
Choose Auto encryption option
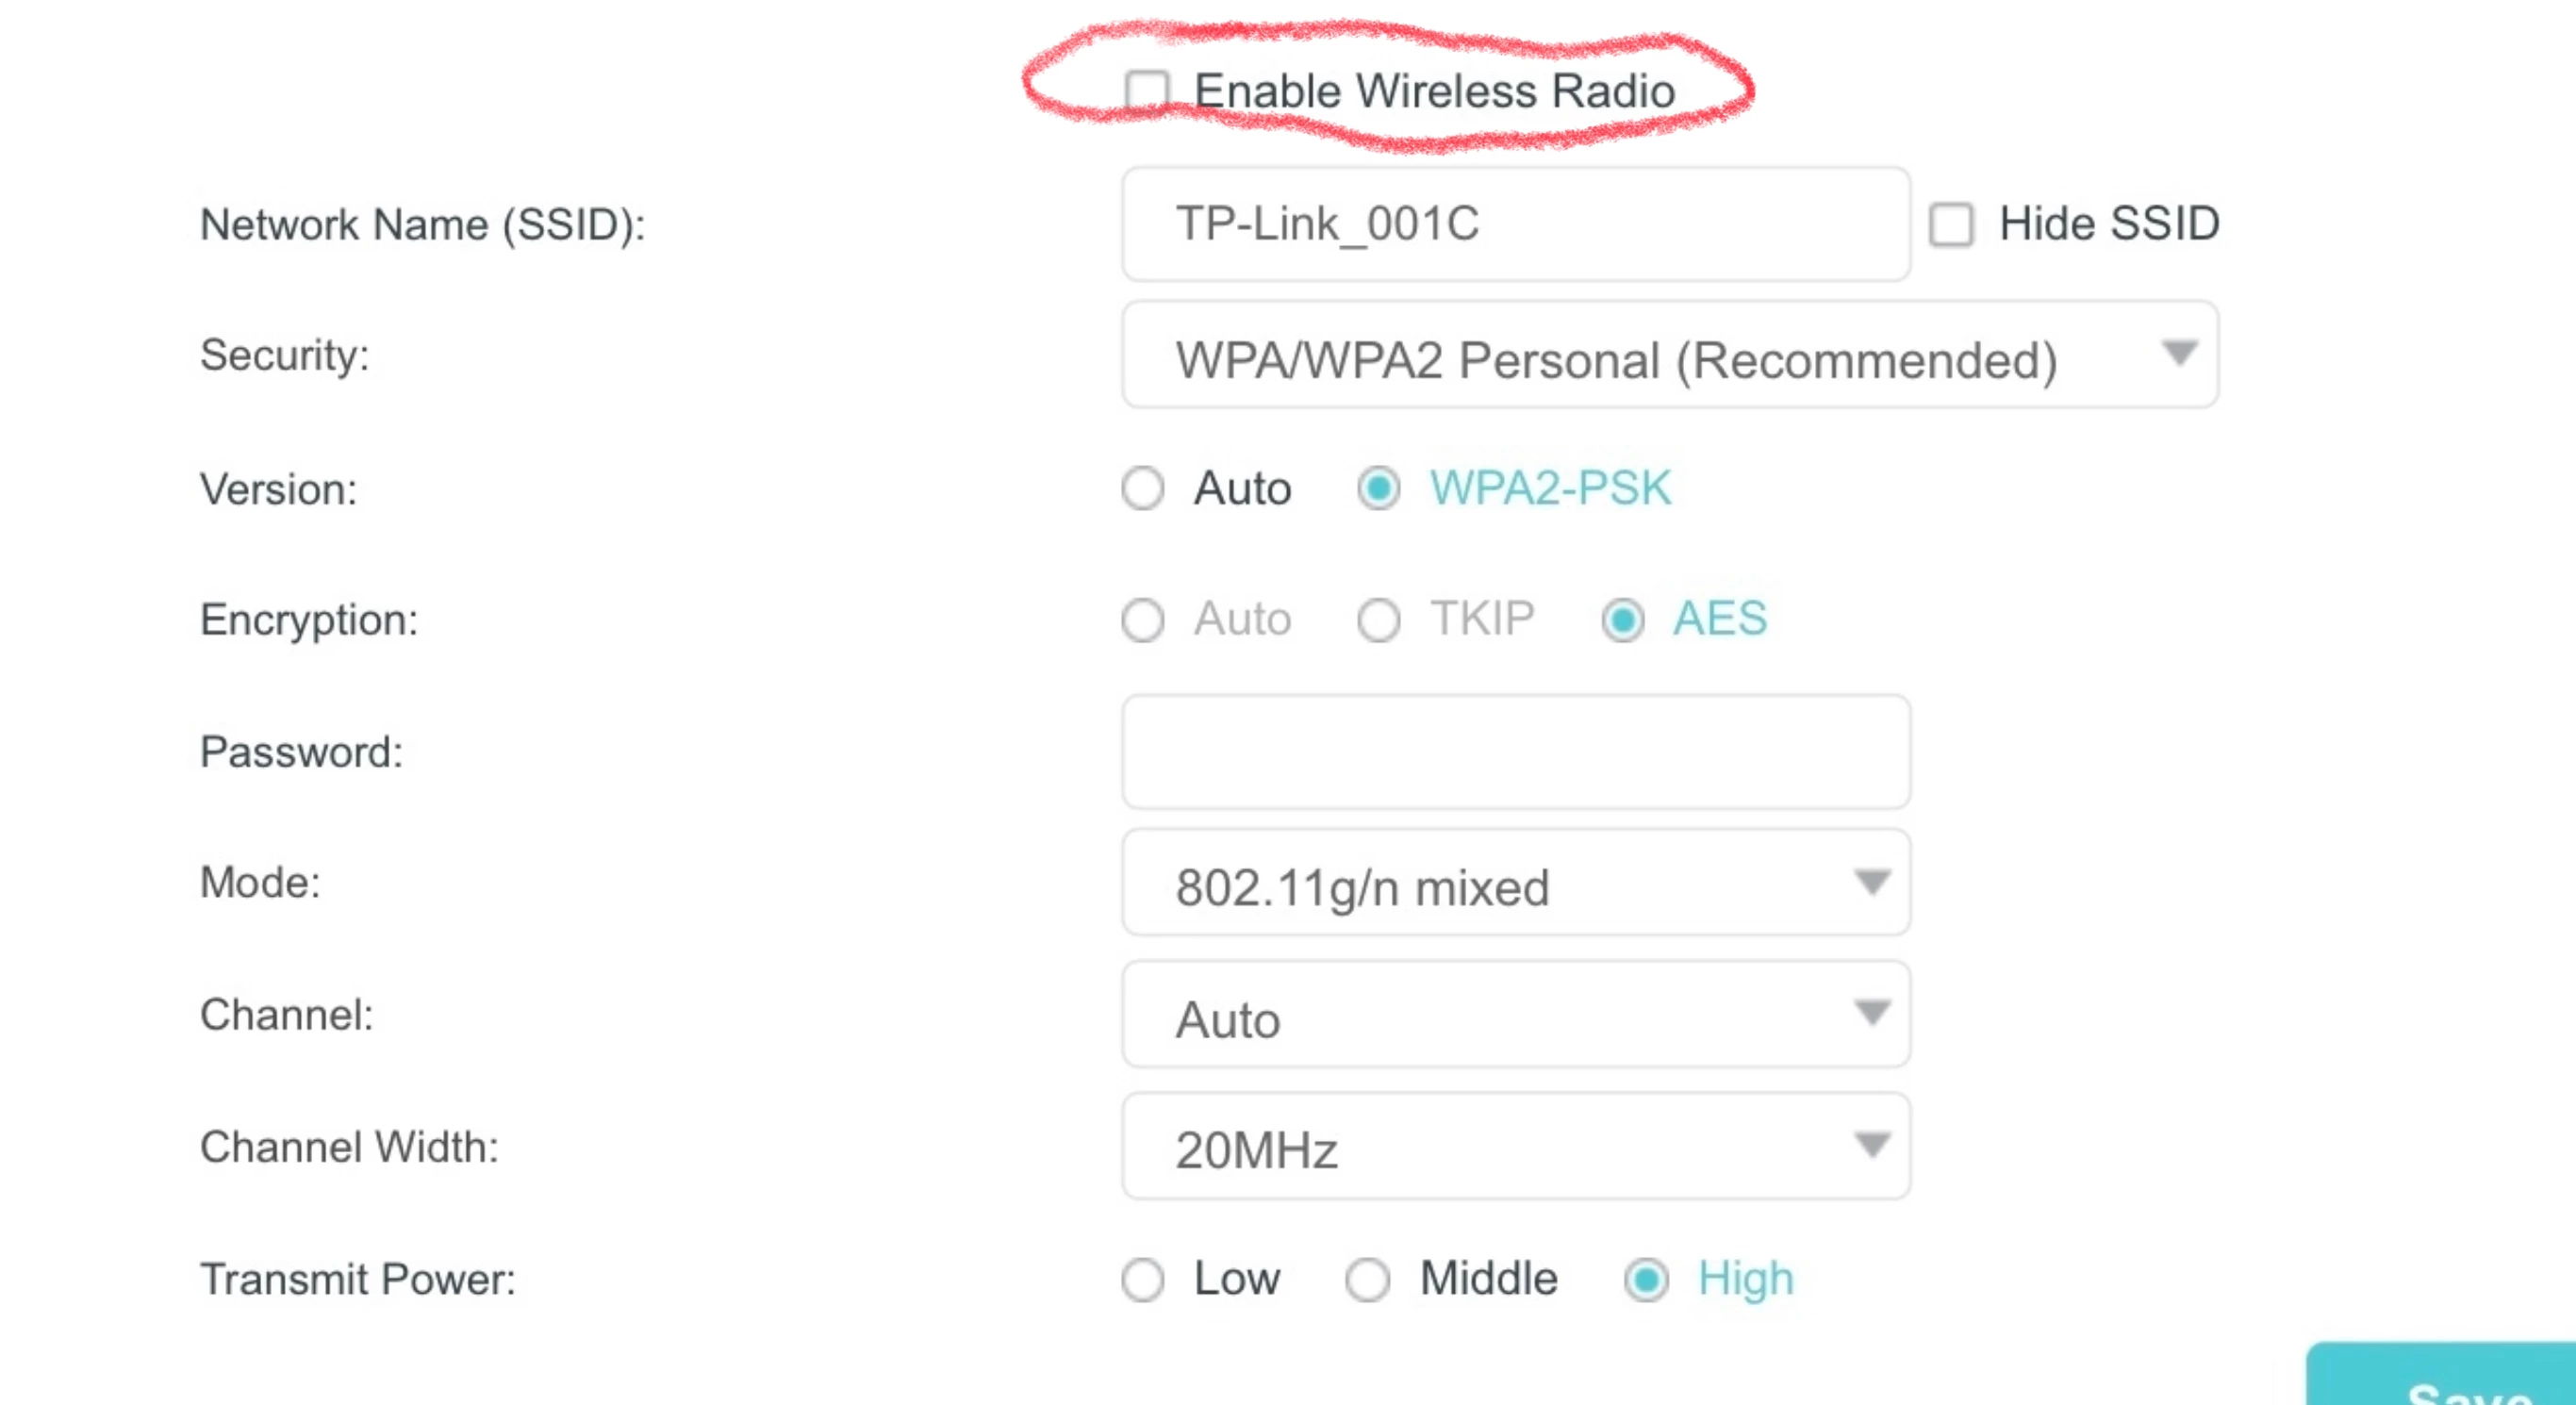1142,619
